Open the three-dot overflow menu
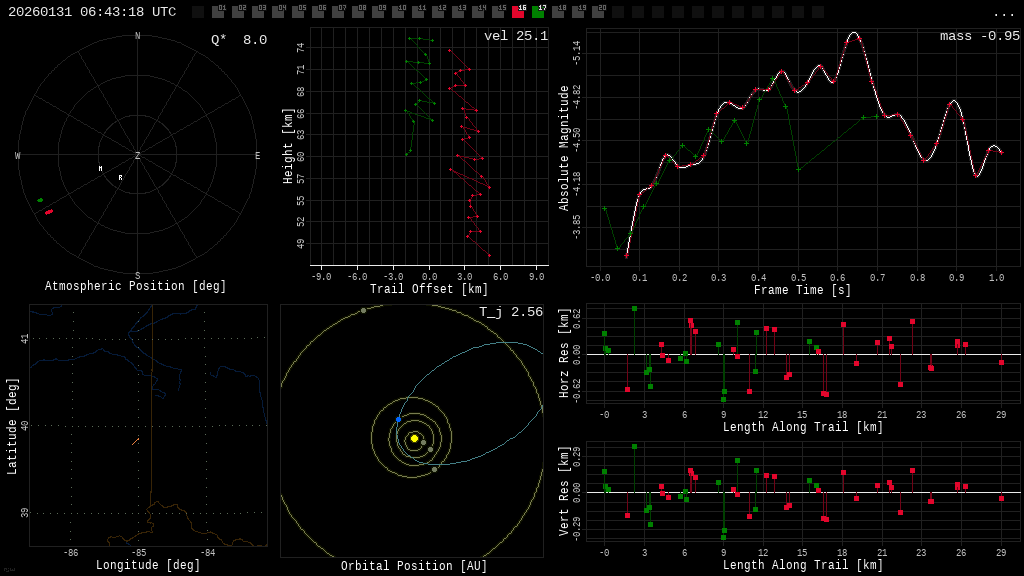The image size is (1024, 576). pyautogui.click(x=1002, y=14)
